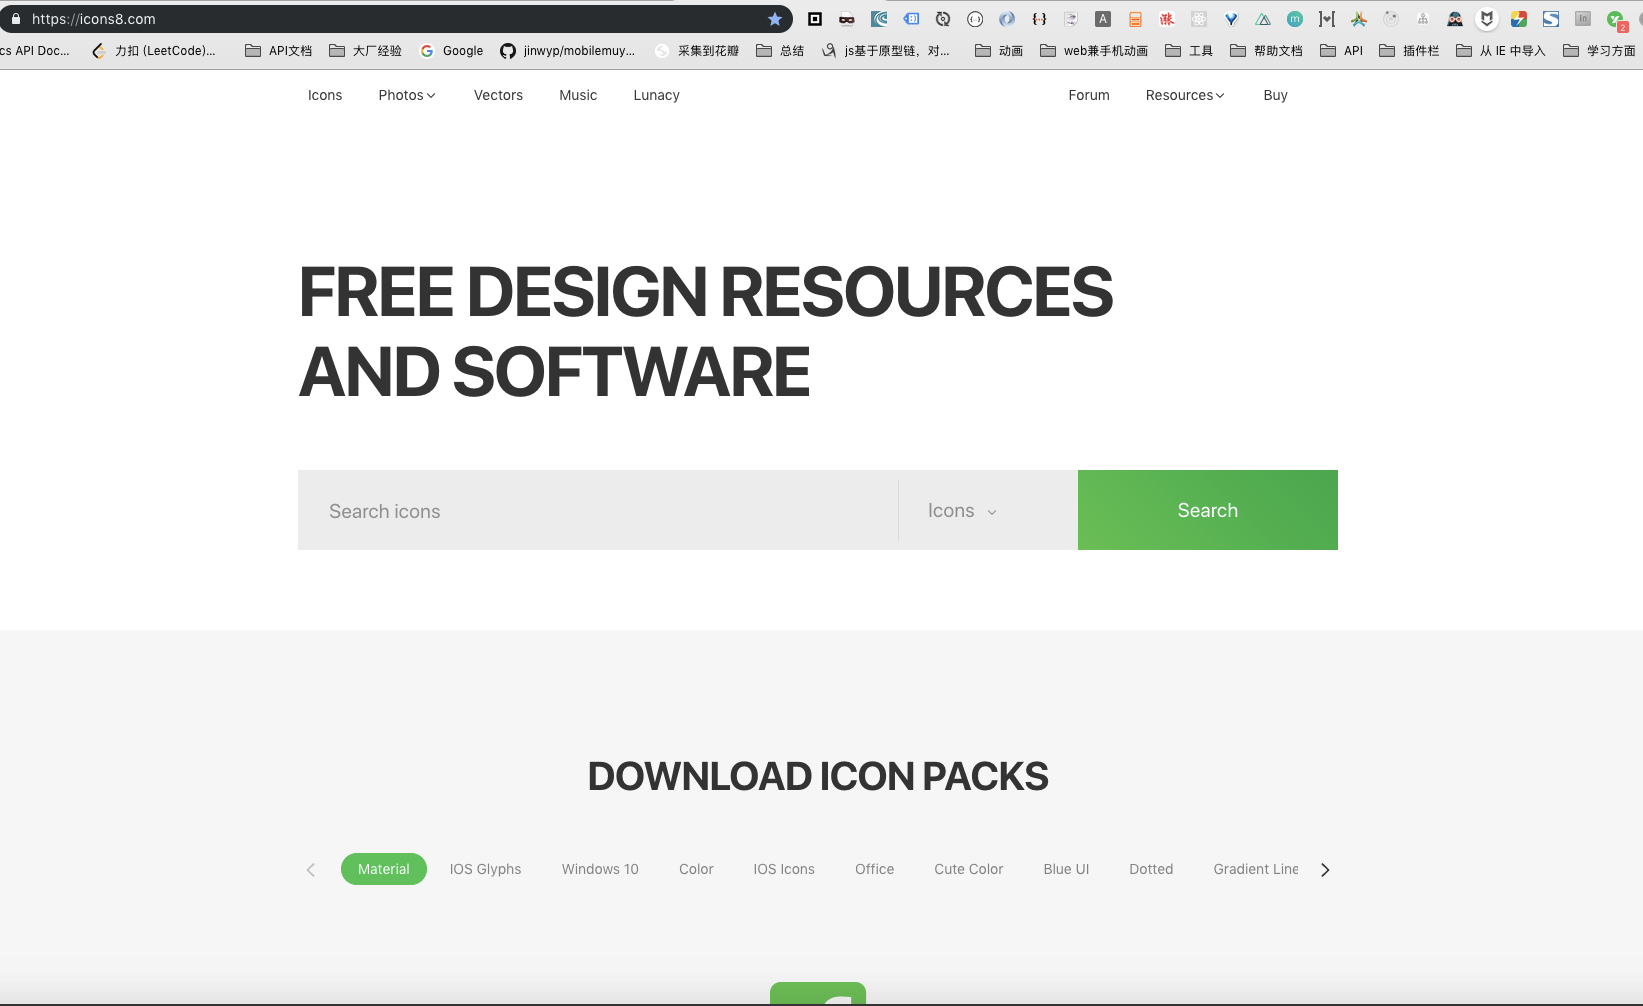Open the Vue.js devtools extension icon
This screenshot has width=1643, height=1006.
click(1231, 19)
